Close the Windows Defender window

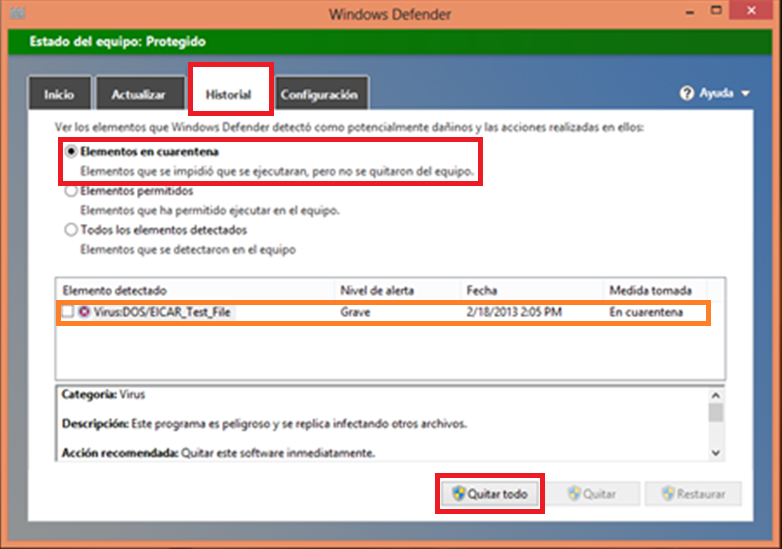pos(752,10)
